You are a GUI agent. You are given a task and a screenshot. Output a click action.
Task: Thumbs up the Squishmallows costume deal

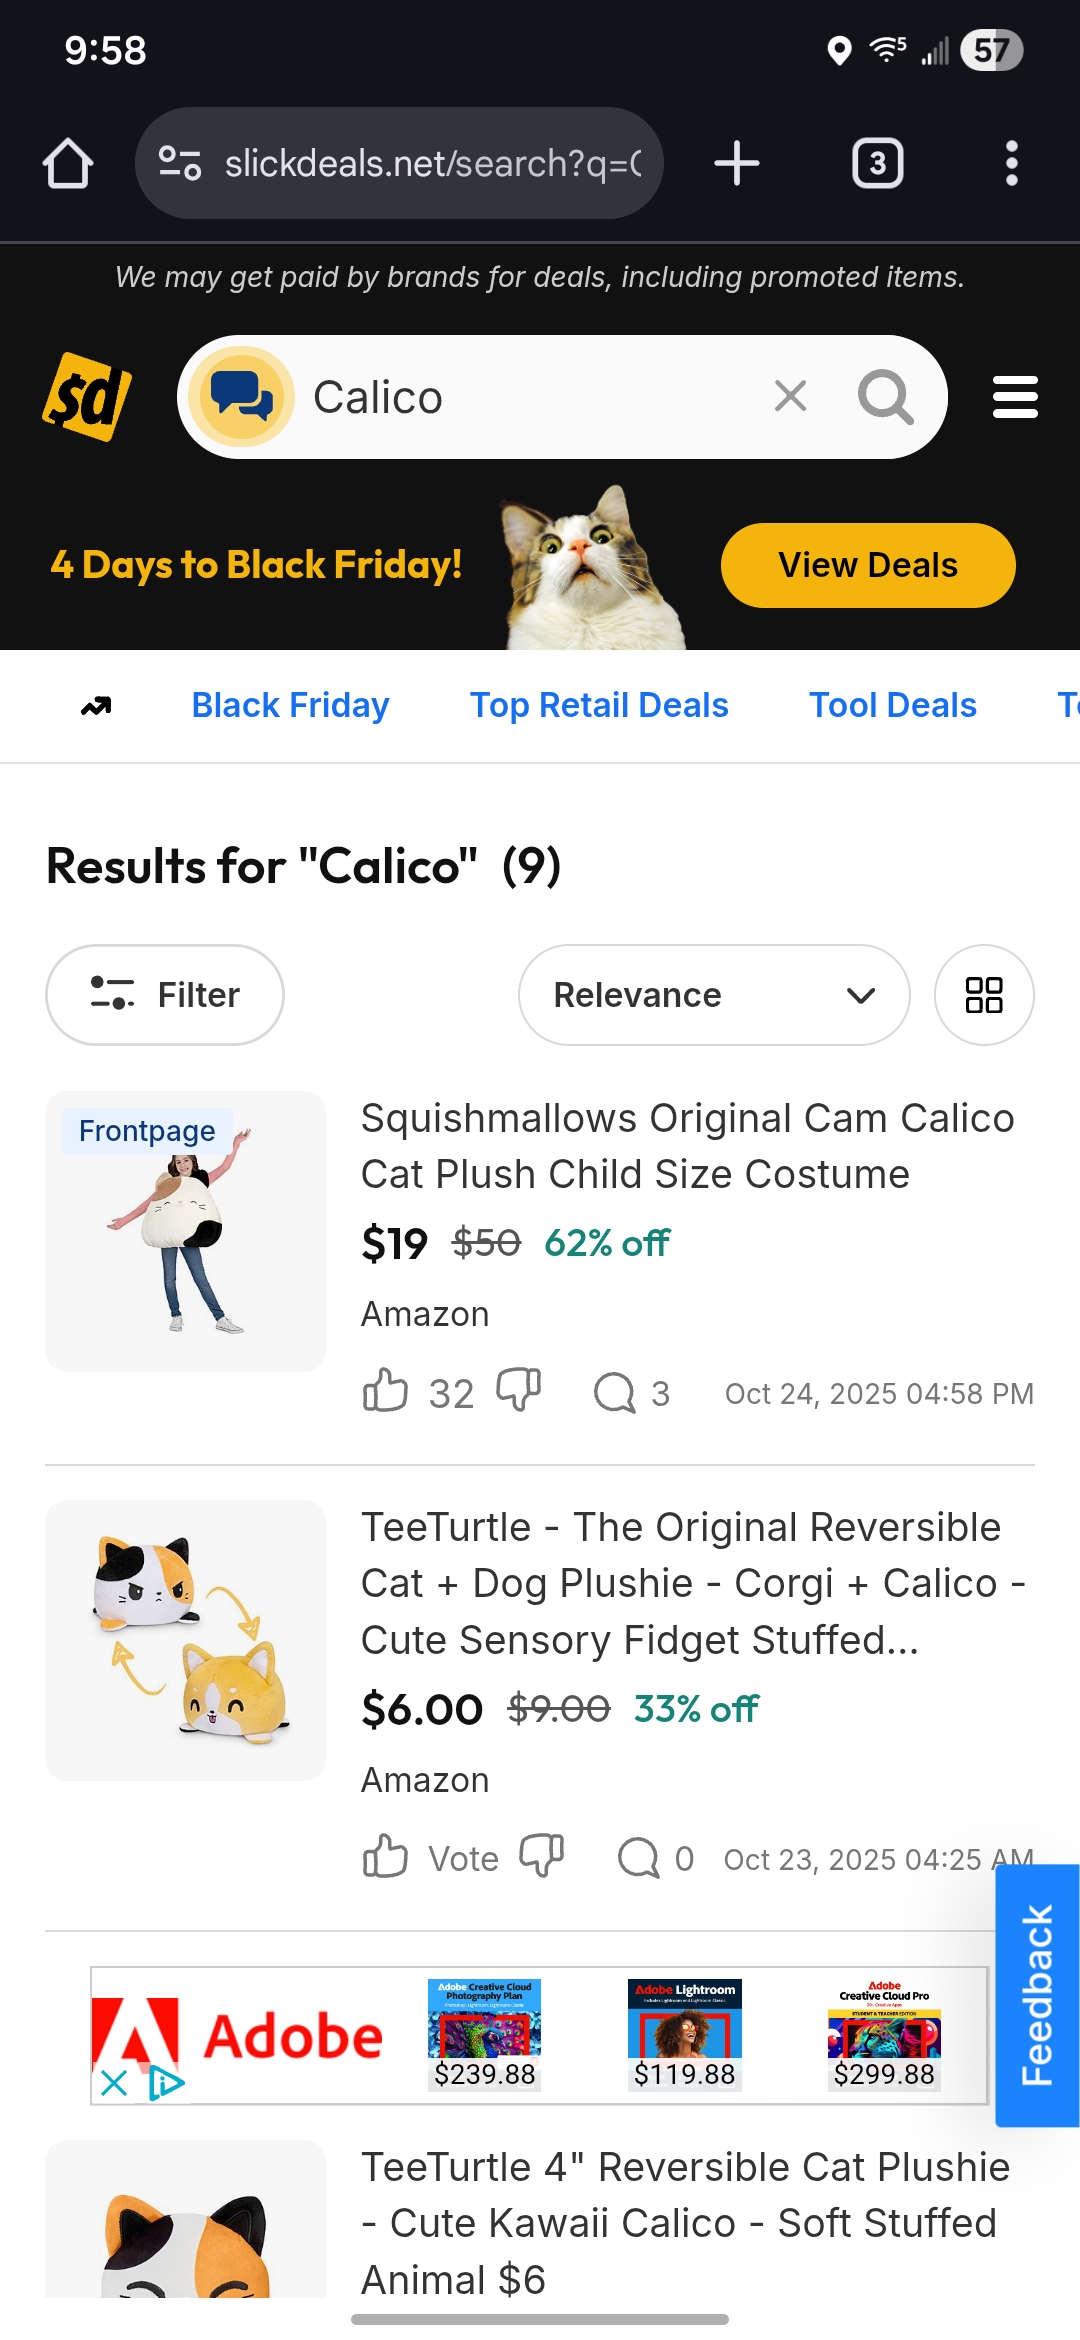385,1391
